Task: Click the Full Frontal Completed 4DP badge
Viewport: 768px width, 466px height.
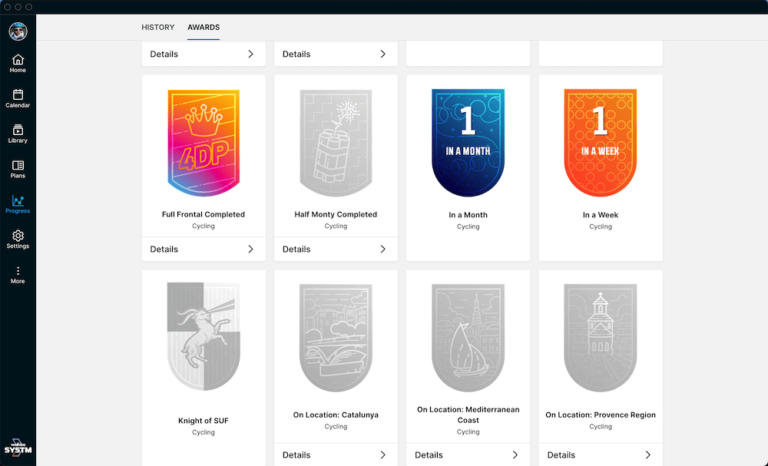Action: pyautogui.click(x=203, y=143)
